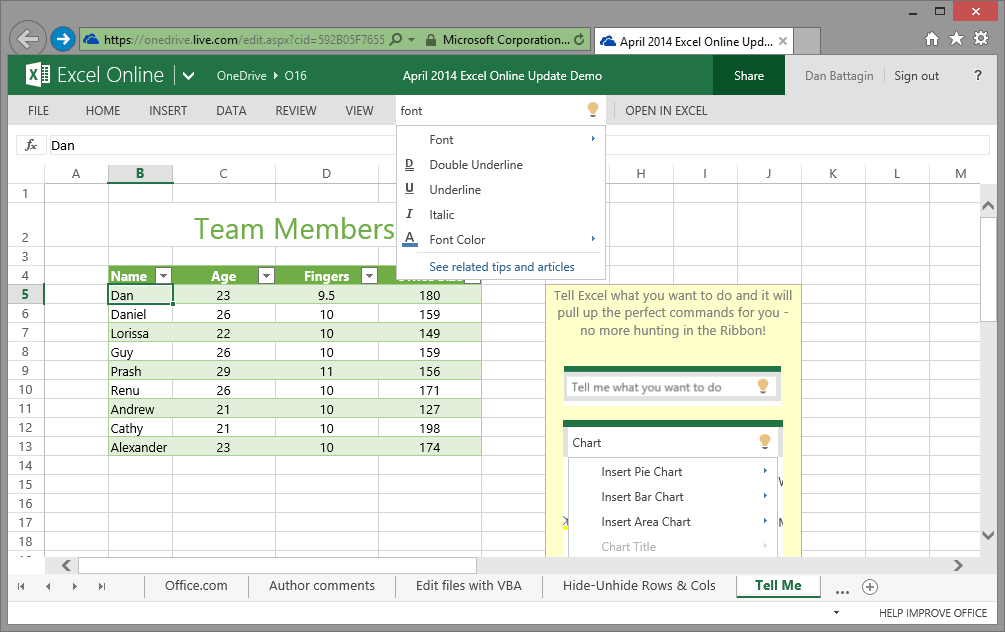Open the Age column filter dropdown
Viewport: 1005px width, 632px height.
tap(266, 275)
